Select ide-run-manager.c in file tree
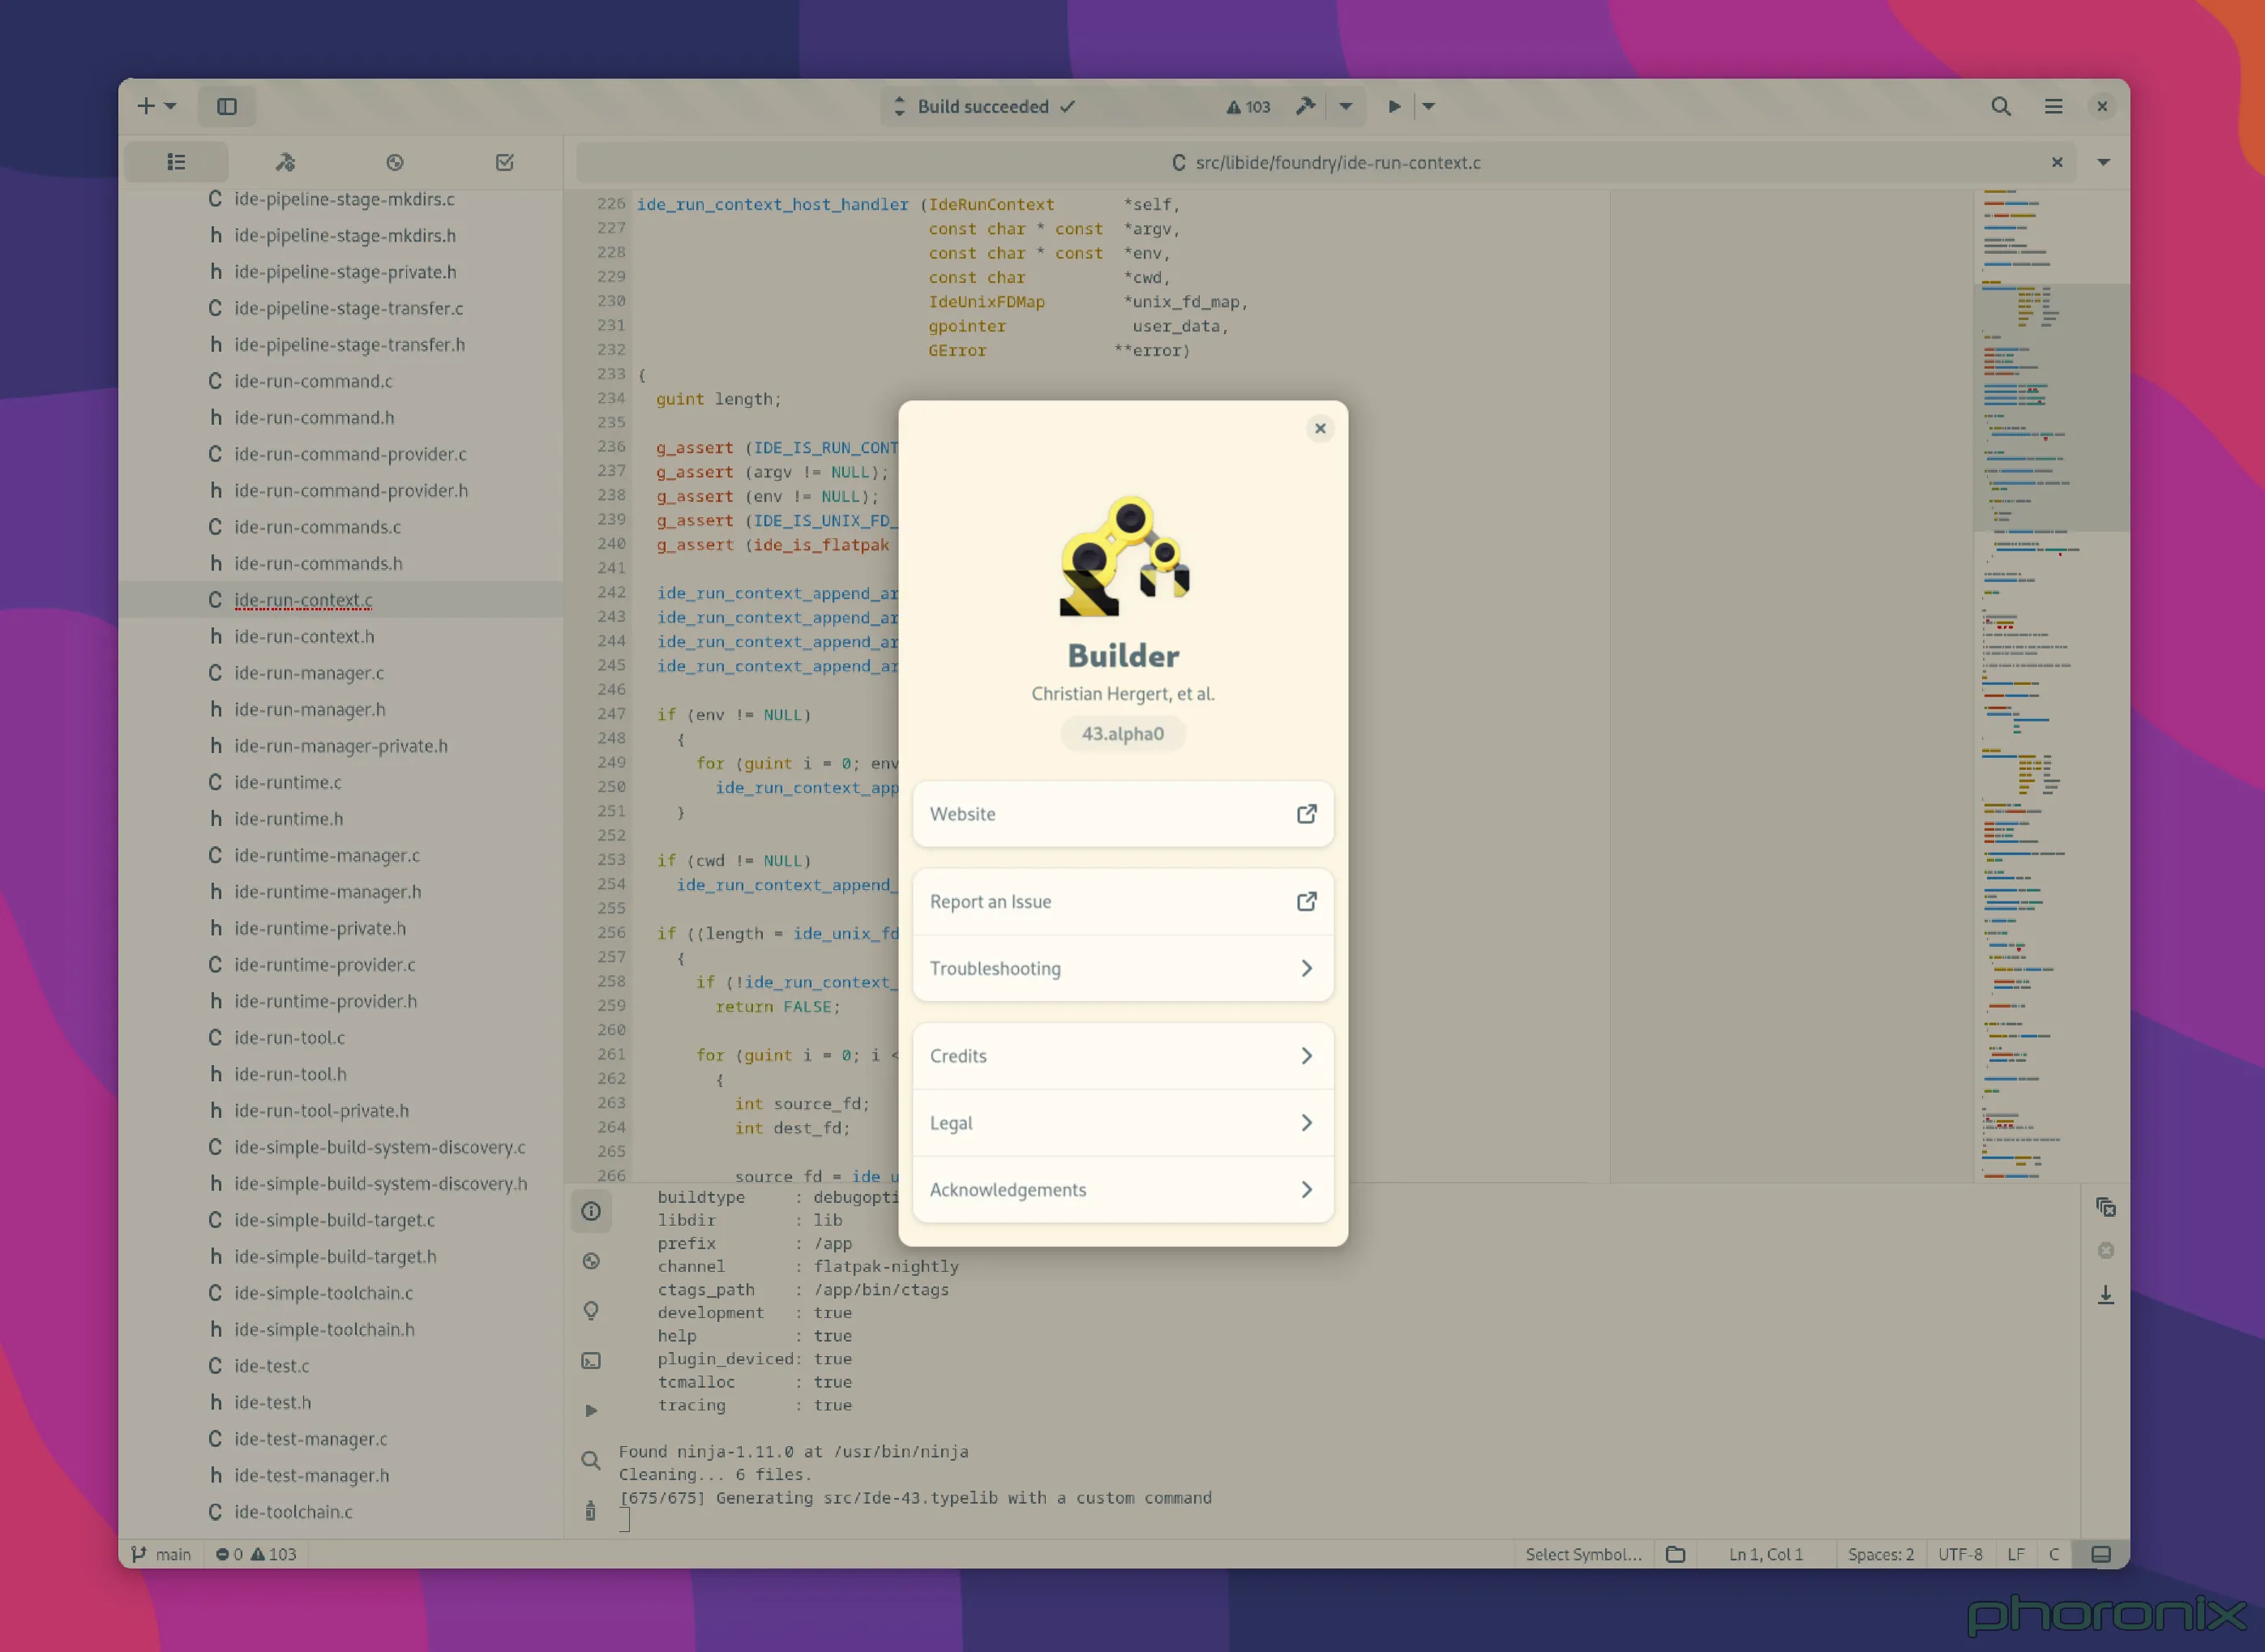2265x1652 pixels. tap(309, 673)
